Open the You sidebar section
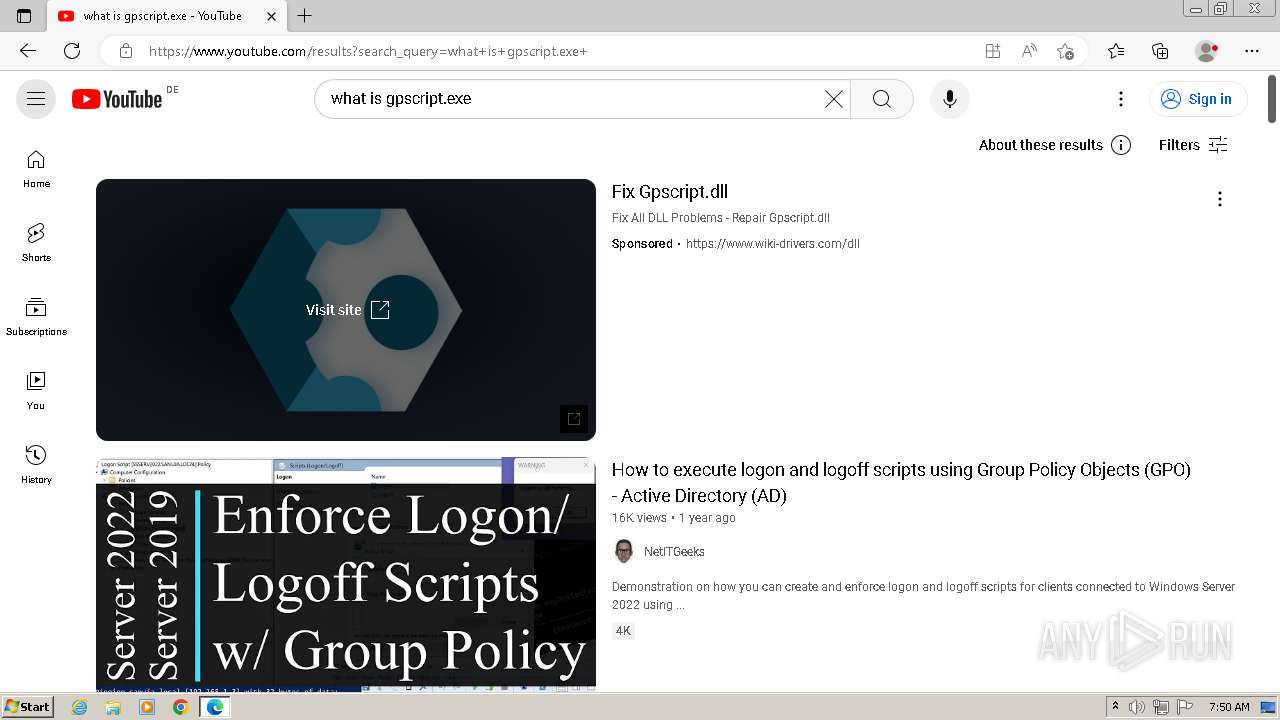The width and height of the screenshot is (1280, 720). point(36,390)
